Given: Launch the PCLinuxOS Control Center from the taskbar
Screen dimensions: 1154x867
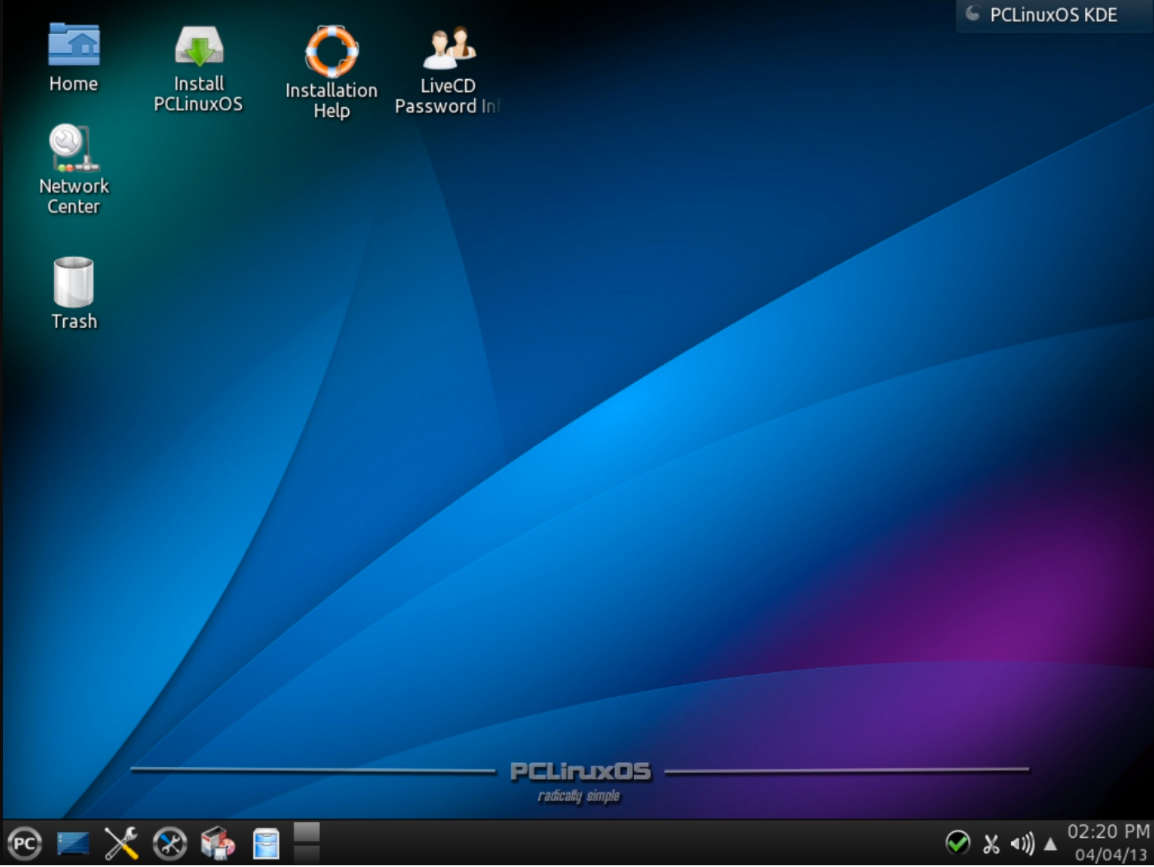Looking at the screenshot, I should (x=169, y=843).
